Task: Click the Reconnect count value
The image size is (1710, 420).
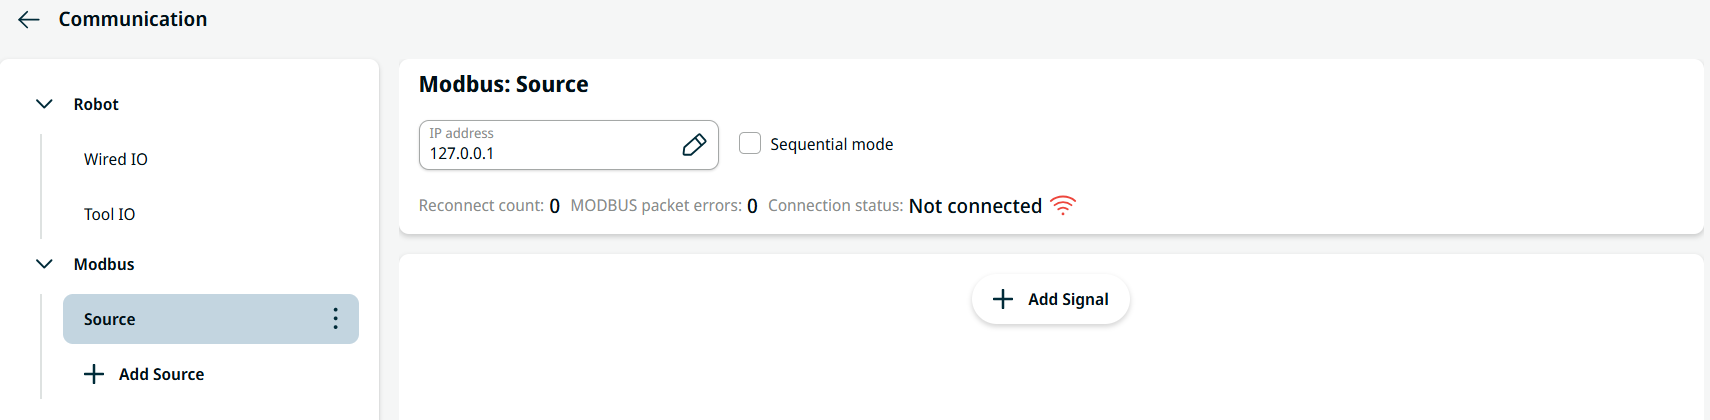Action: pyautogui.click(x=555, y=206)
